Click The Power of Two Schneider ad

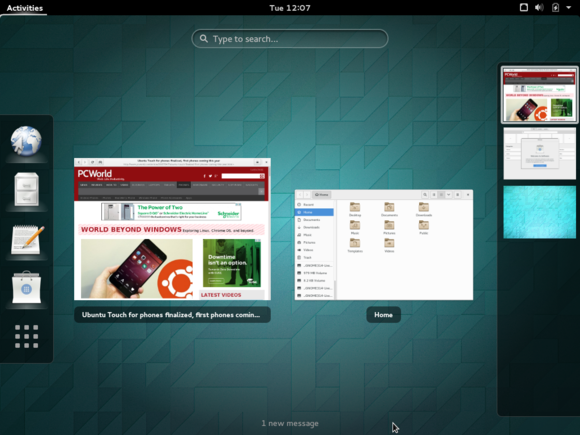click(x=171, y=212)
